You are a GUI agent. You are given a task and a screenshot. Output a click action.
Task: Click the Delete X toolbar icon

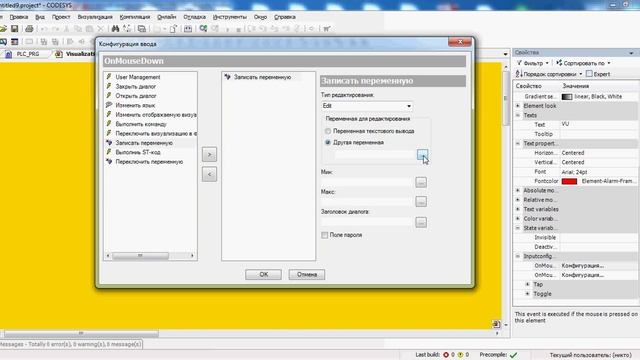coord(100,29)
